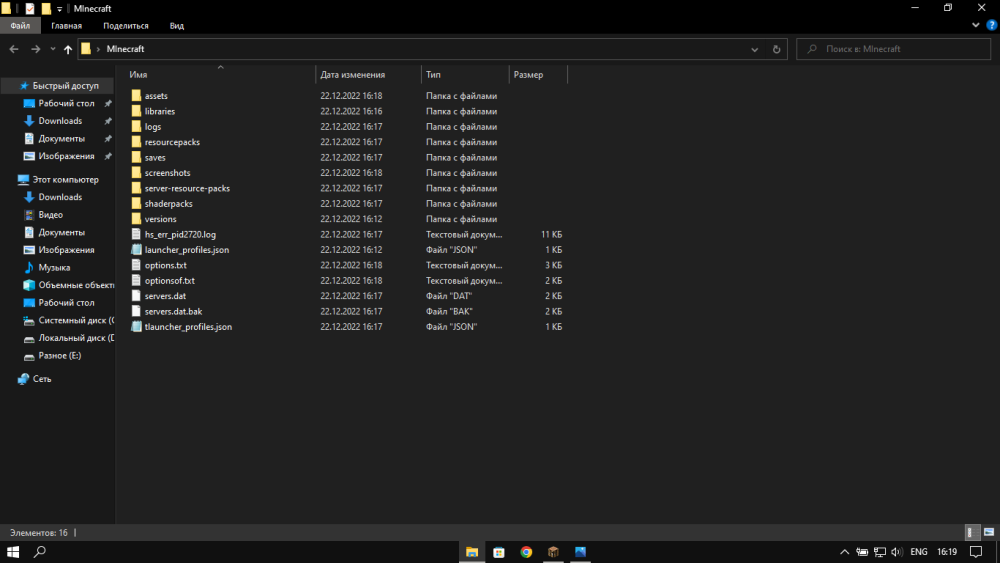This screenshot has width=1000, height=563.
Task: Open the Файл menu
Action: pos(20,26)
